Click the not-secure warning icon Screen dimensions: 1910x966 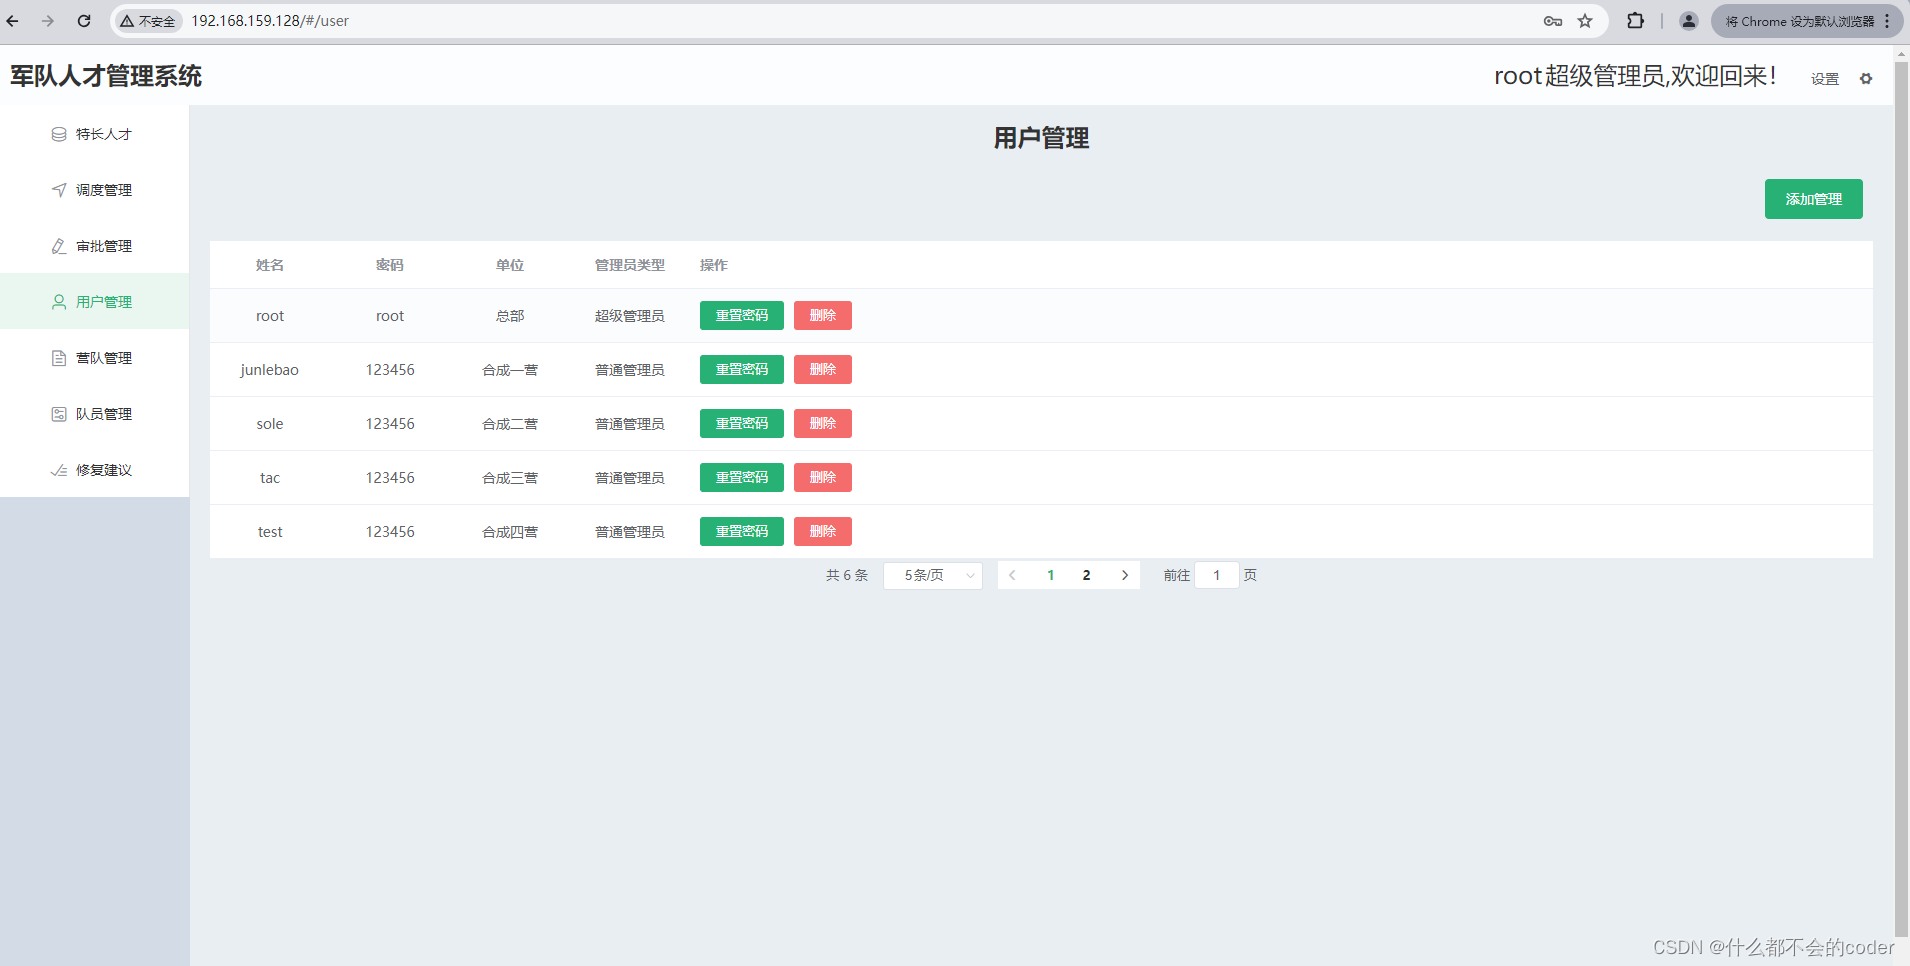point(127,21)
